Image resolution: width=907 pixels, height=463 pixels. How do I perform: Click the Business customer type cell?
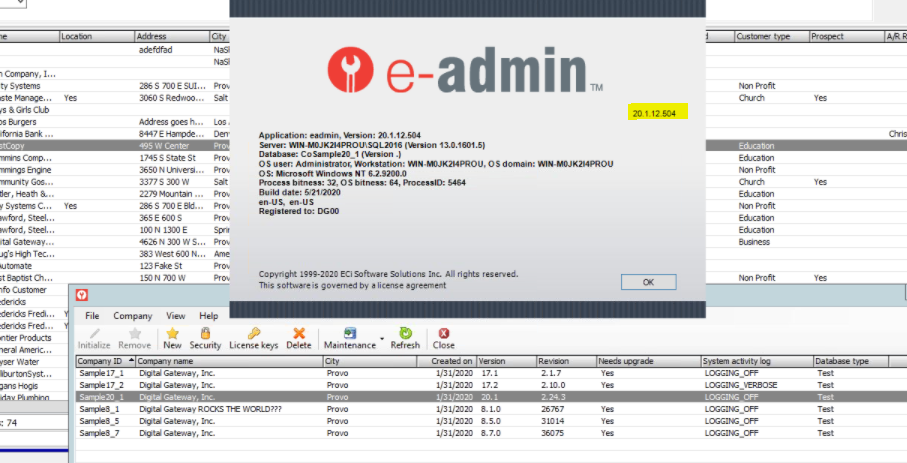pos(754,242)
